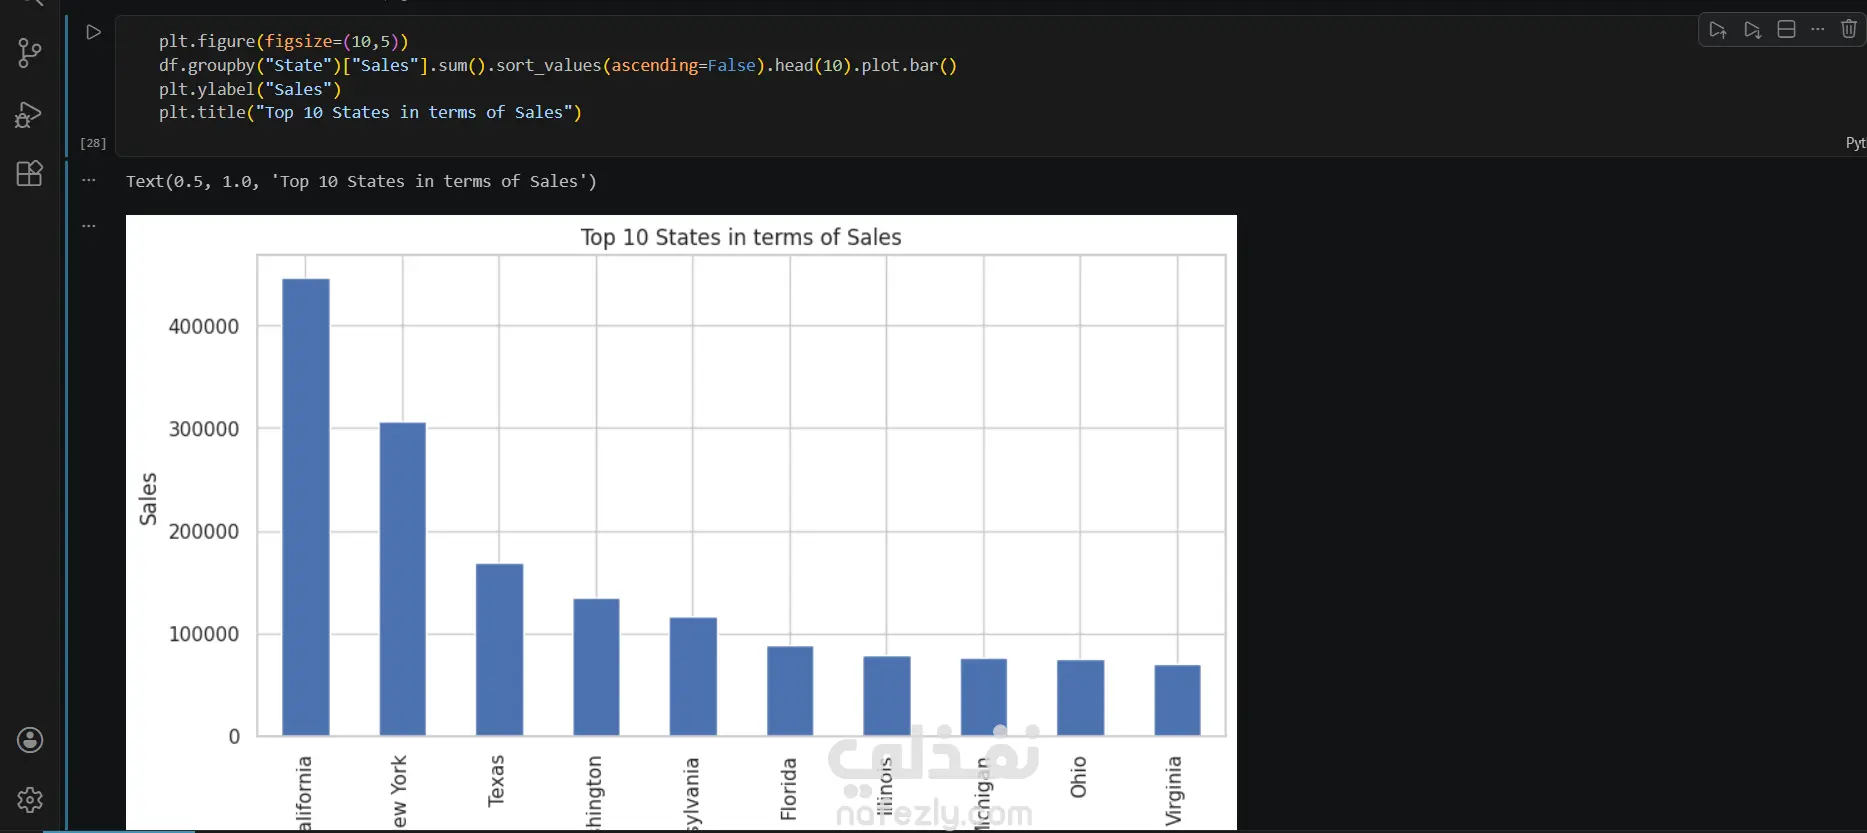Click the New York bar in chart
Viewport: 1867px width, 833px height.
click(402, 579)
